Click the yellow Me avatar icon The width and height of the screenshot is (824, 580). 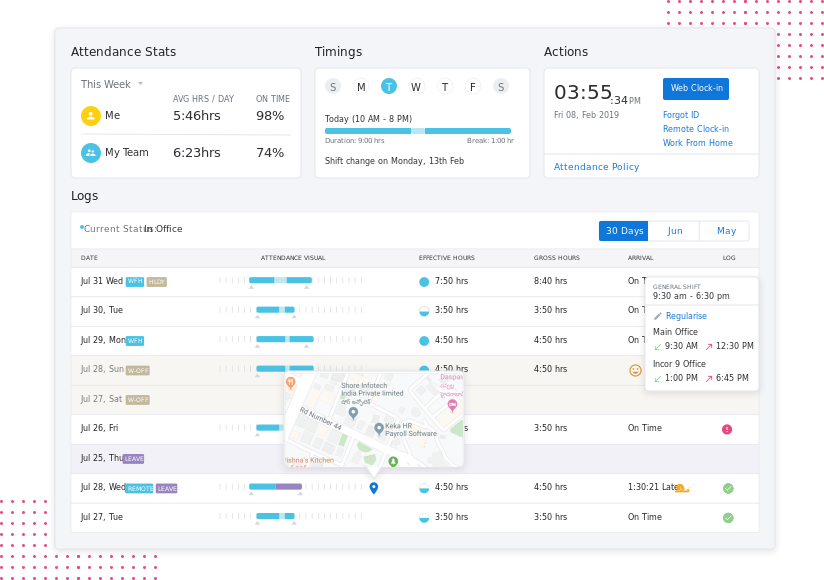coord(90,116)
